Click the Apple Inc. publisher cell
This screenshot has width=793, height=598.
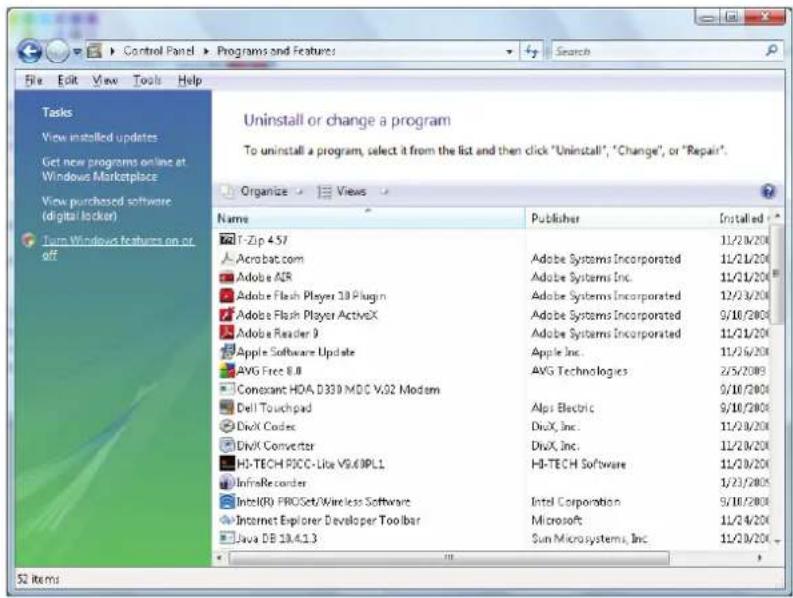(x=556, y=352)
